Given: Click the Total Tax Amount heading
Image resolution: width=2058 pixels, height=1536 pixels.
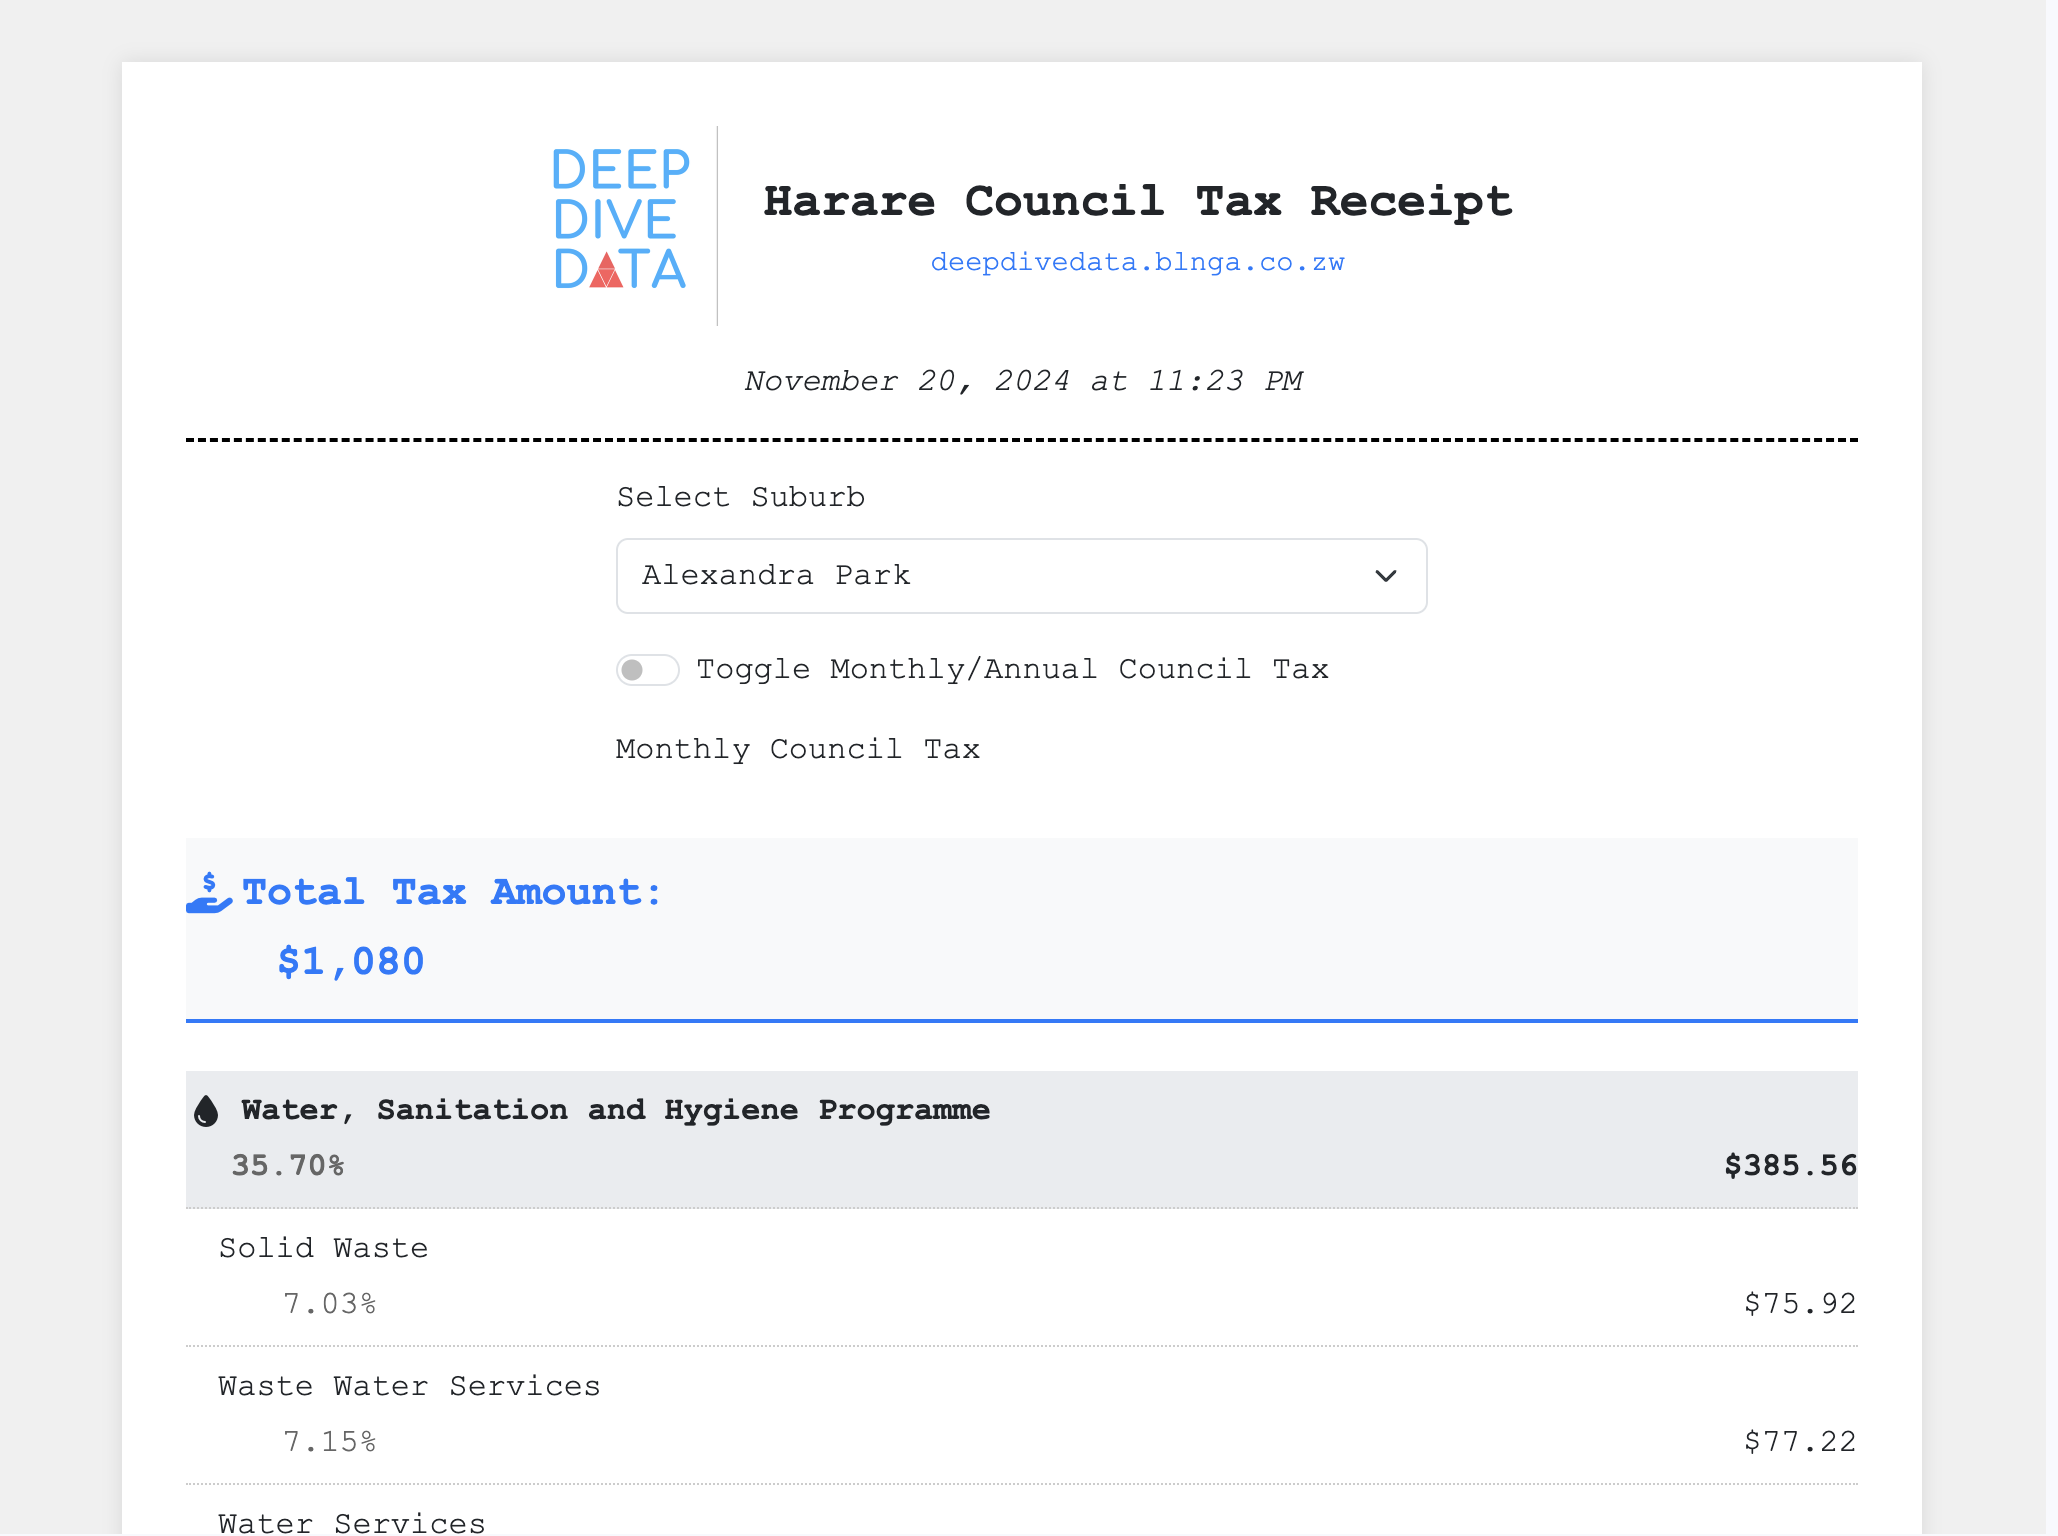Looking at the screenshot, I should 452,892.
